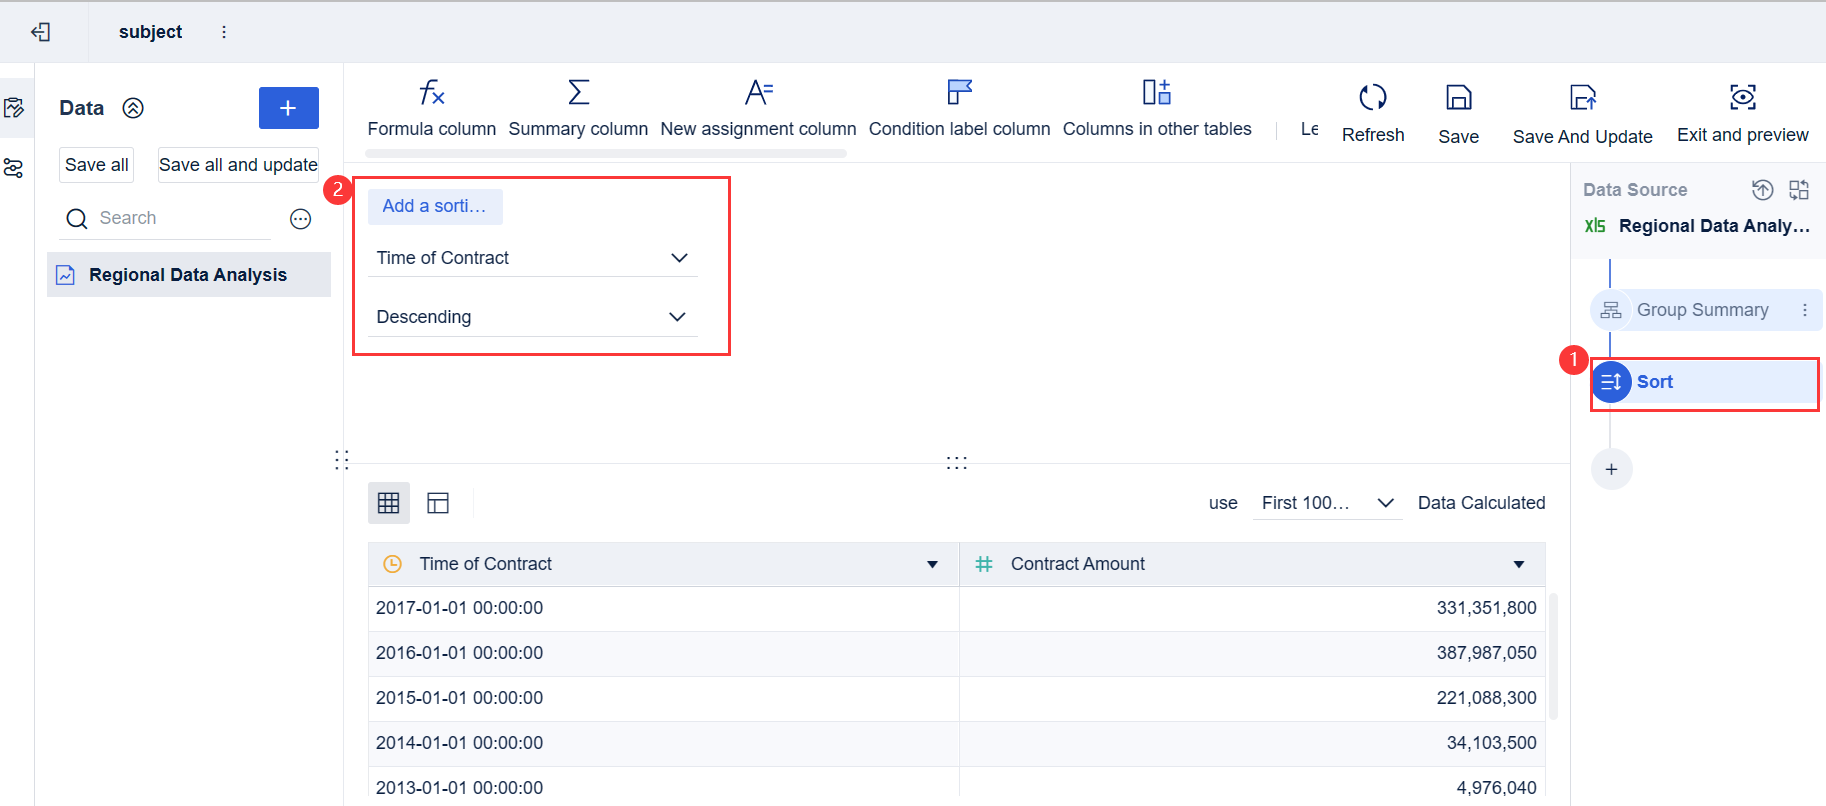1826x806 pixels.
Task: Select Columns in other tables
Action: (1156, 94)
